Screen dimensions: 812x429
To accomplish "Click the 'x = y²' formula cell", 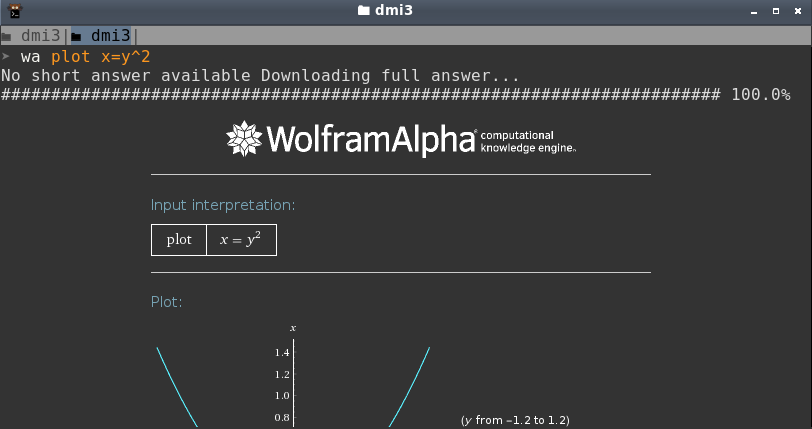I will [241, 240].
